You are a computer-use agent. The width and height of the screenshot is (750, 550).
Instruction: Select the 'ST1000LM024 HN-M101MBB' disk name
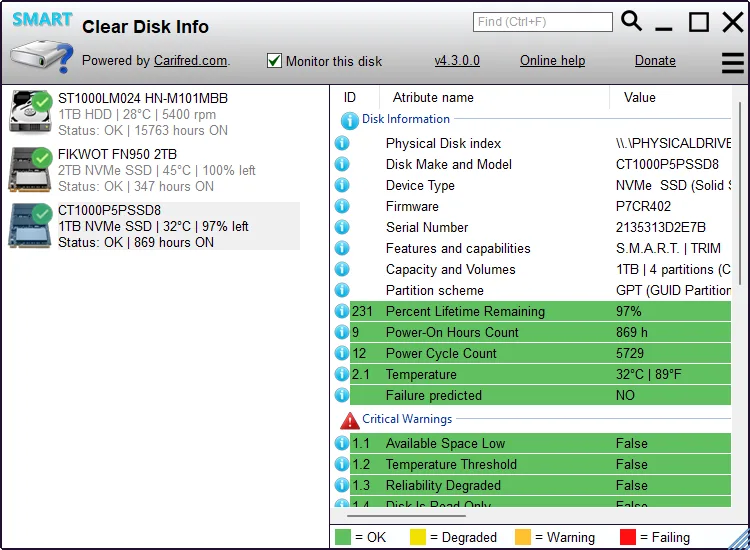(x=143, y=98)
